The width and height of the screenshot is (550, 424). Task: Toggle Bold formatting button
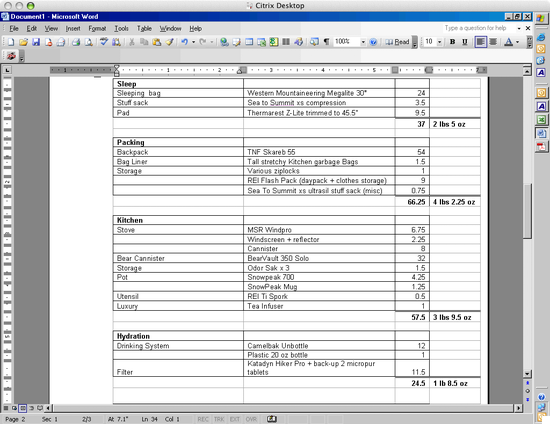pyautogui.click(x=452, y=42)
